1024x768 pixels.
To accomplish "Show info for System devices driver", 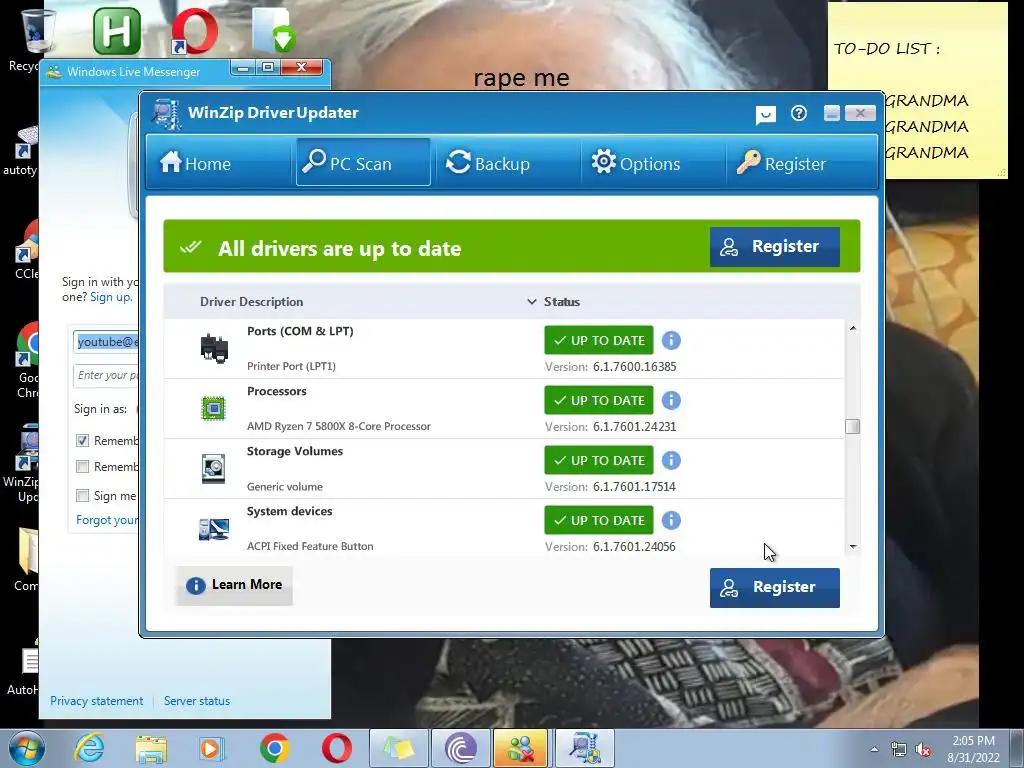I will (671, 520).
